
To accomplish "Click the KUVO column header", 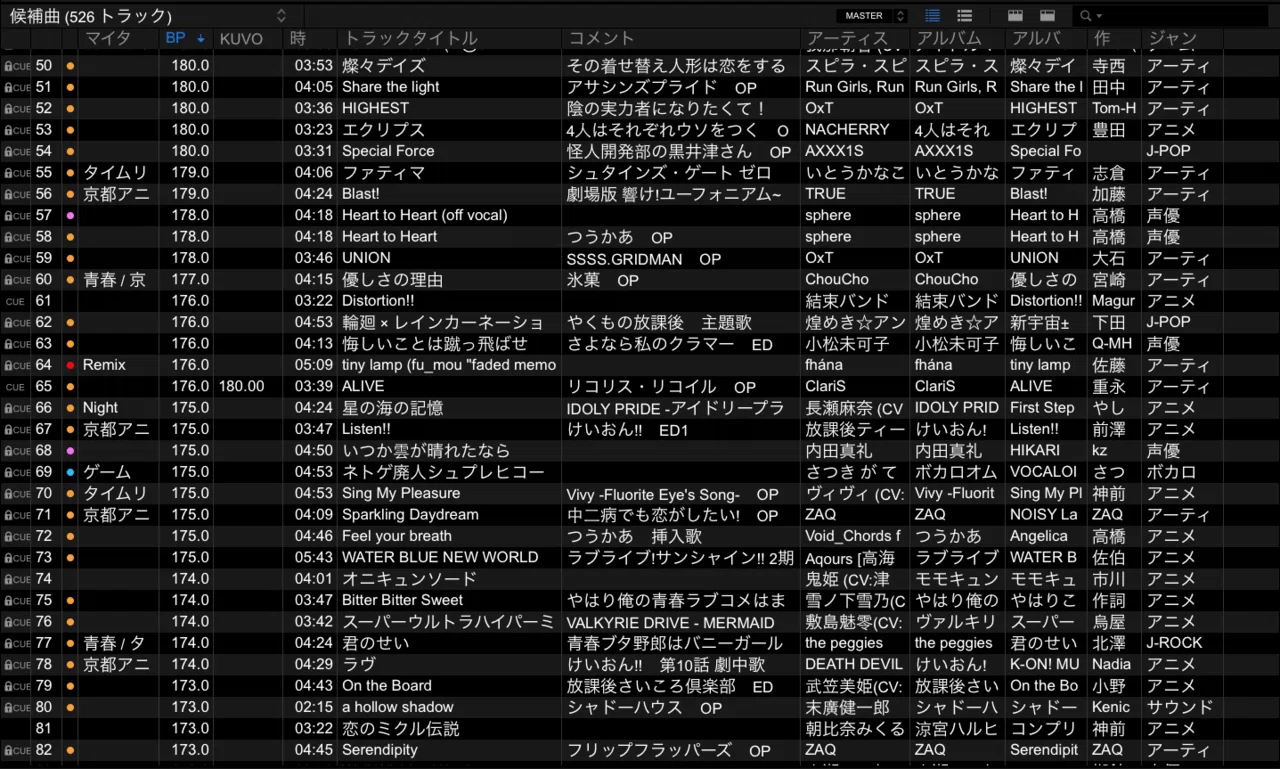I will pyautogui.click(x=247, y=39).
